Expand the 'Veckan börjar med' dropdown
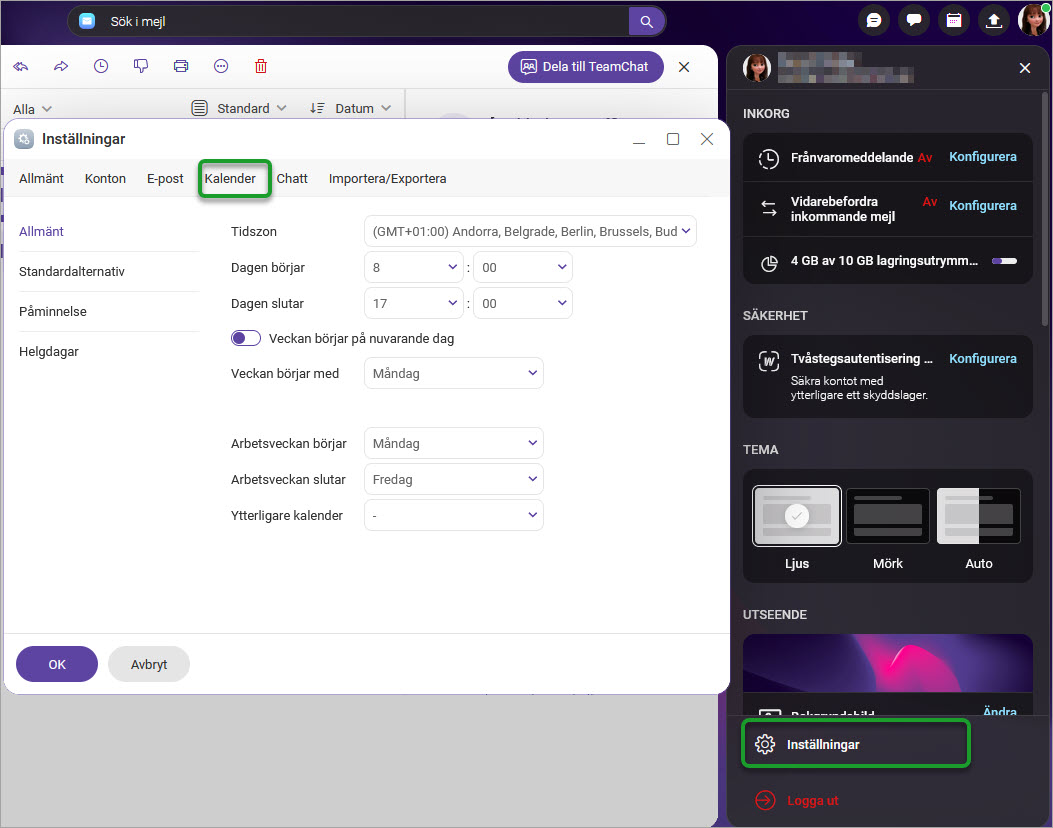1053x828 pixels. 453,373
